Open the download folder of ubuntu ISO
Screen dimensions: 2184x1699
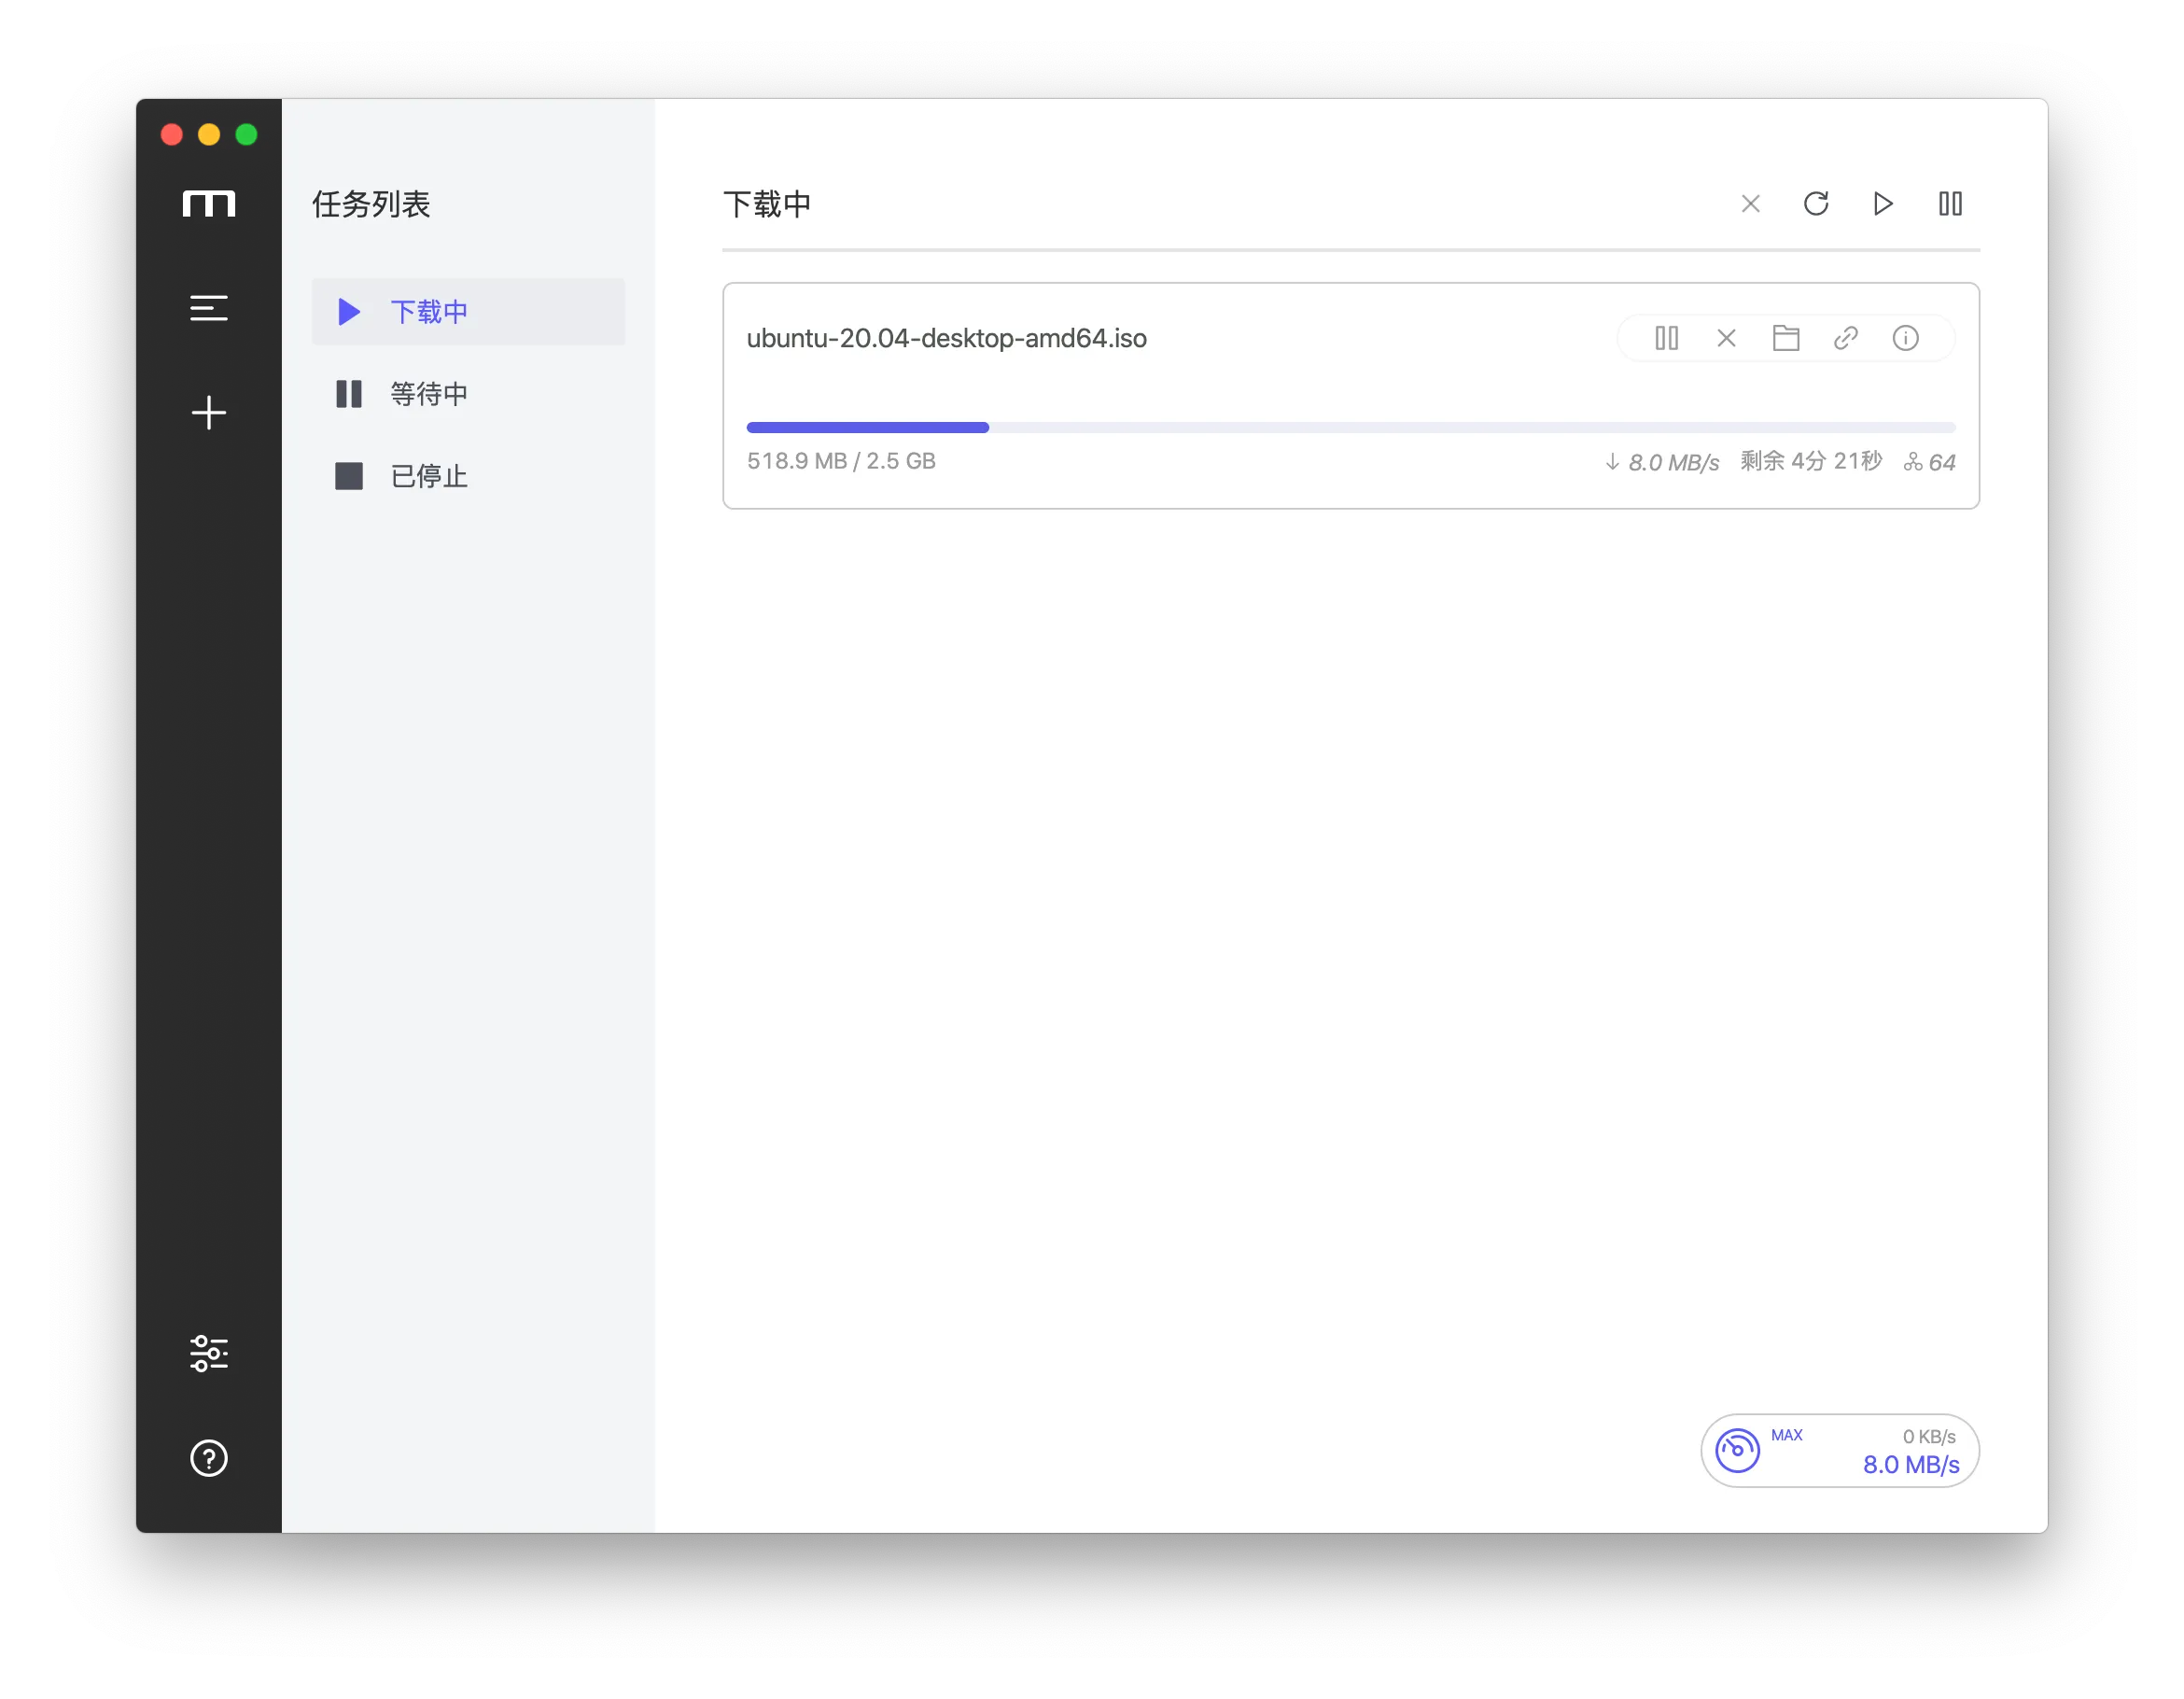(x=1787, y=338)
